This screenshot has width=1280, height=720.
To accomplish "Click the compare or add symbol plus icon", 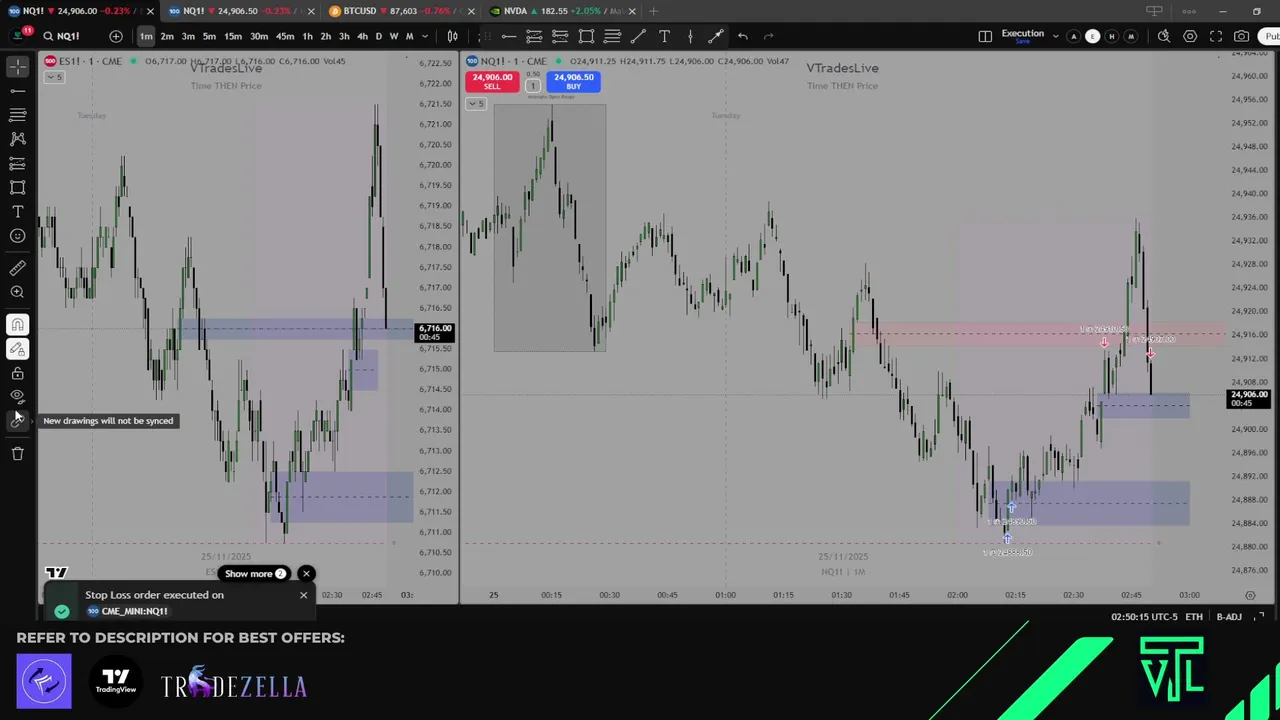I will pyautogui.click(x=116, y=36).
